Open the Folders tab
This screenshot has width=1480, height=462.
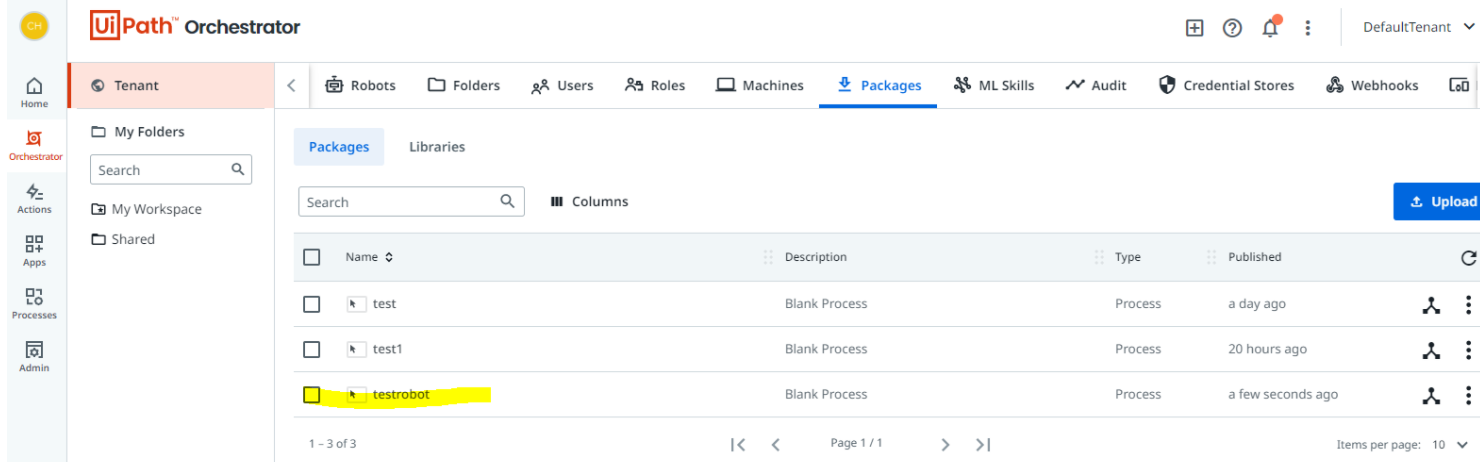point(464,85)
